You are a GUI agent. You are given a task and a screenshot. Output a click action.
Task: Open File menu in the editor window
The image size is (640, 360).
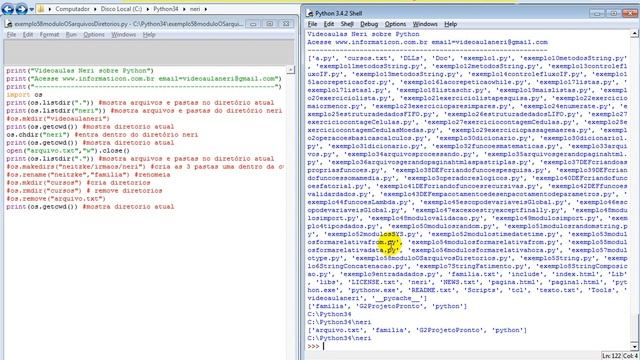[11, 35]
